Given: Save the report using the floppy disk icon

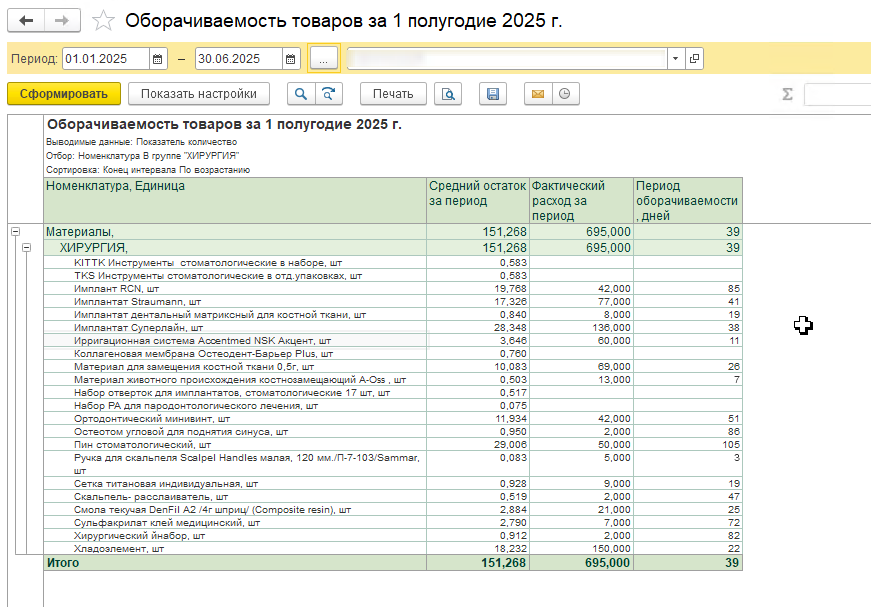Looking at the screenshot, I should 493,94.
